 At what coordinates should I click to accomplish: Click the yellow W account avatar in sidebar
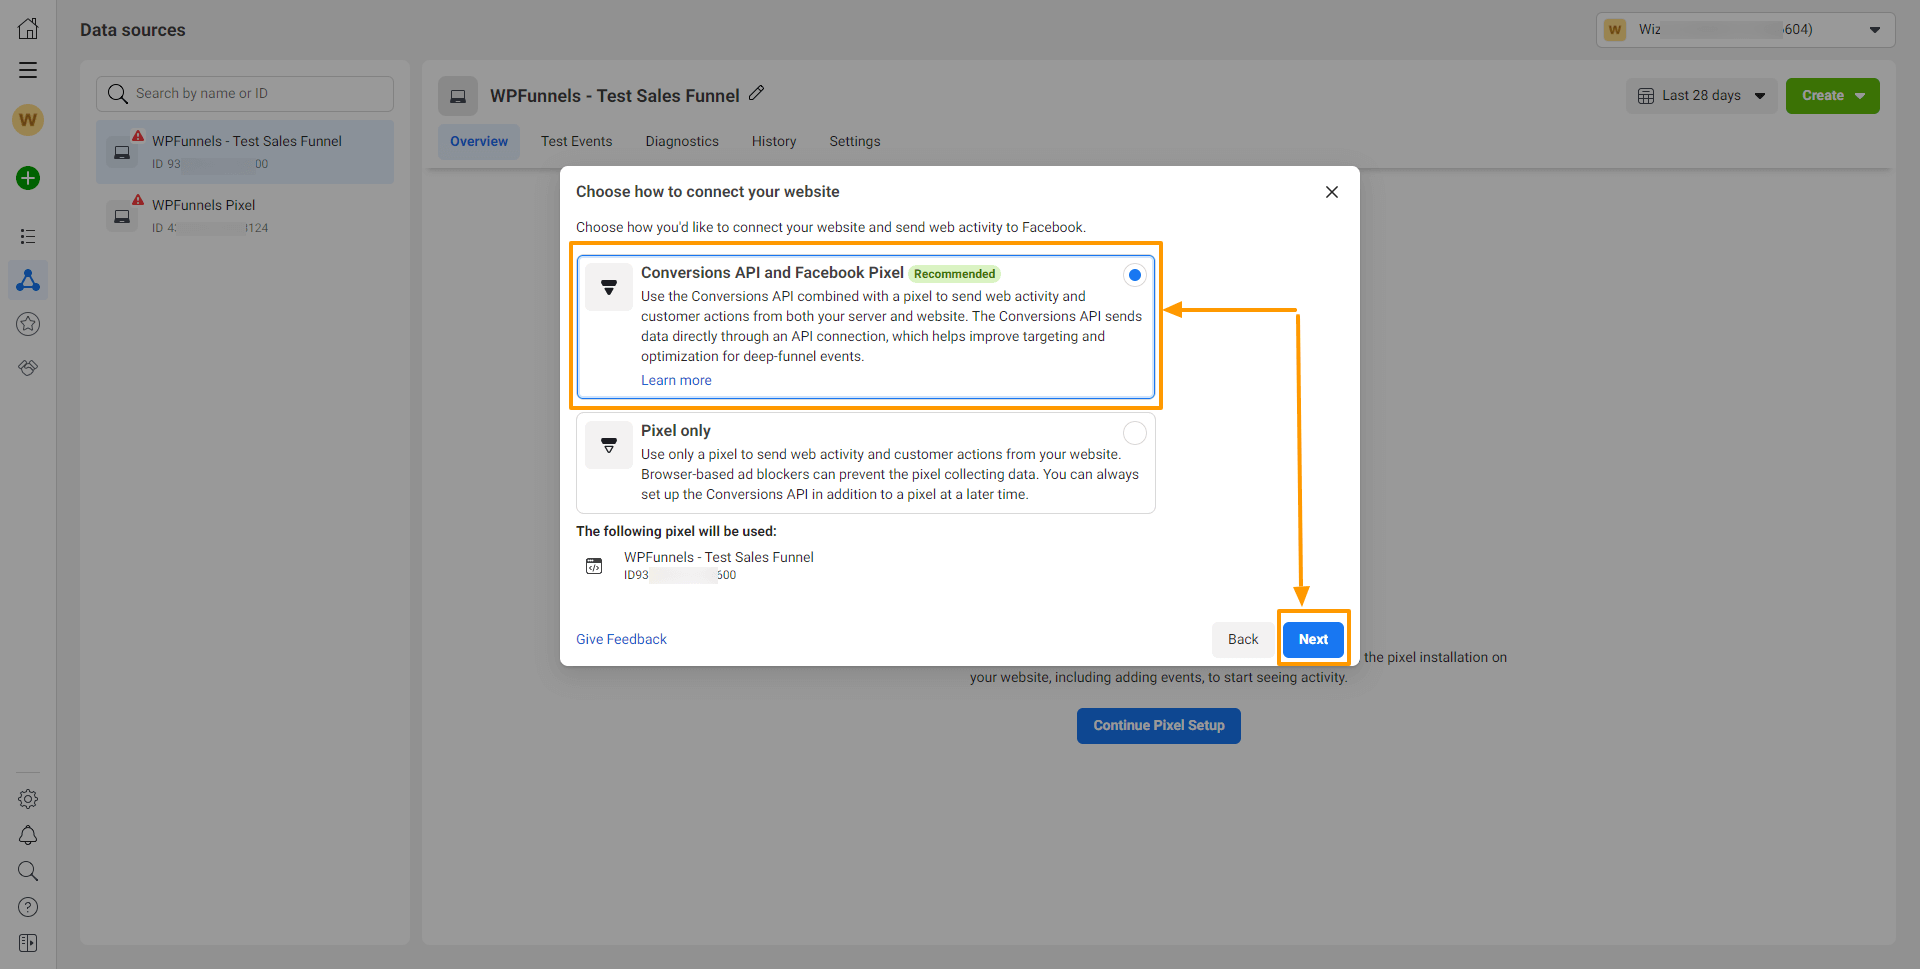tap(28, 120)
